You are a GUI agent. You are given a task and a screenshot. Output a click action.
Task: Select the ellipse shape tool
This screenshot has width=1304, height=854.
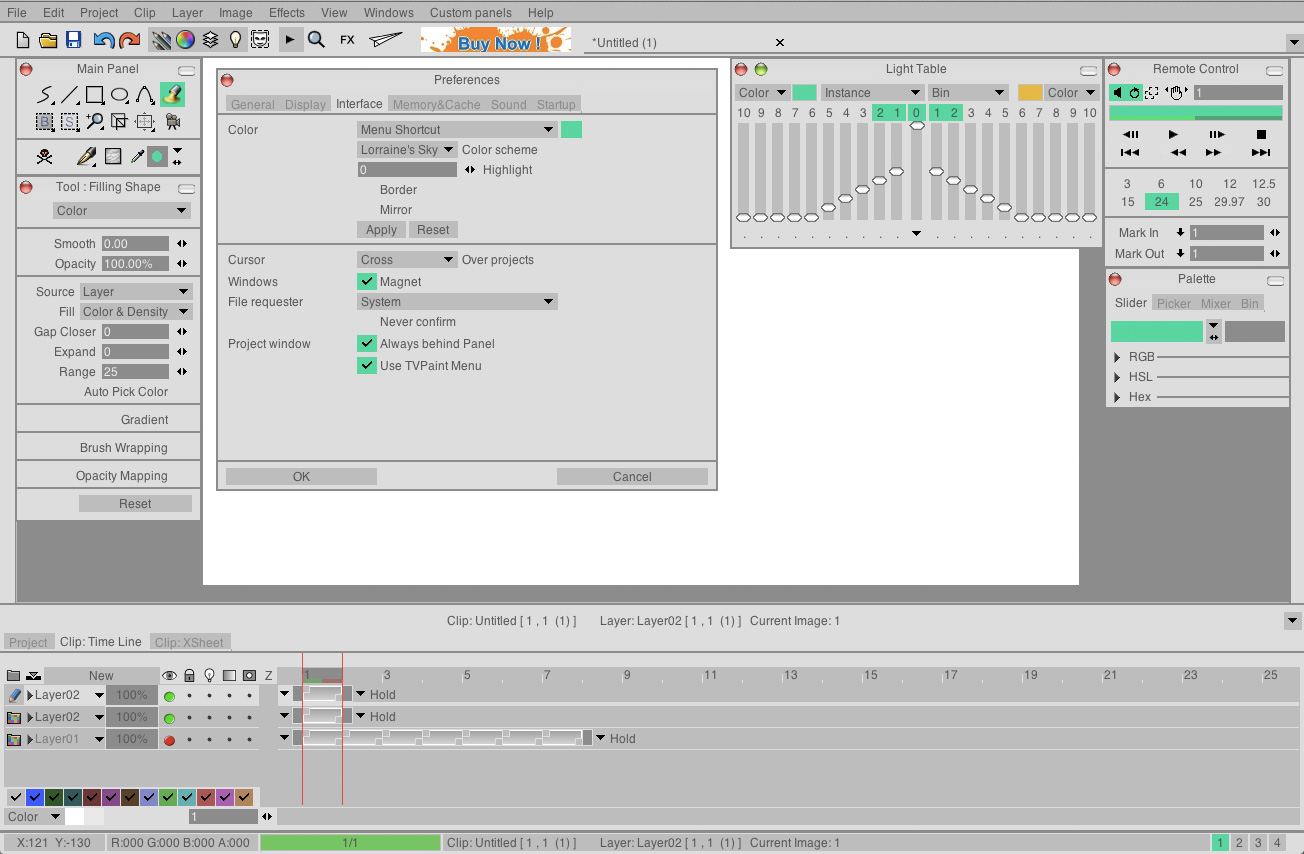120,95
